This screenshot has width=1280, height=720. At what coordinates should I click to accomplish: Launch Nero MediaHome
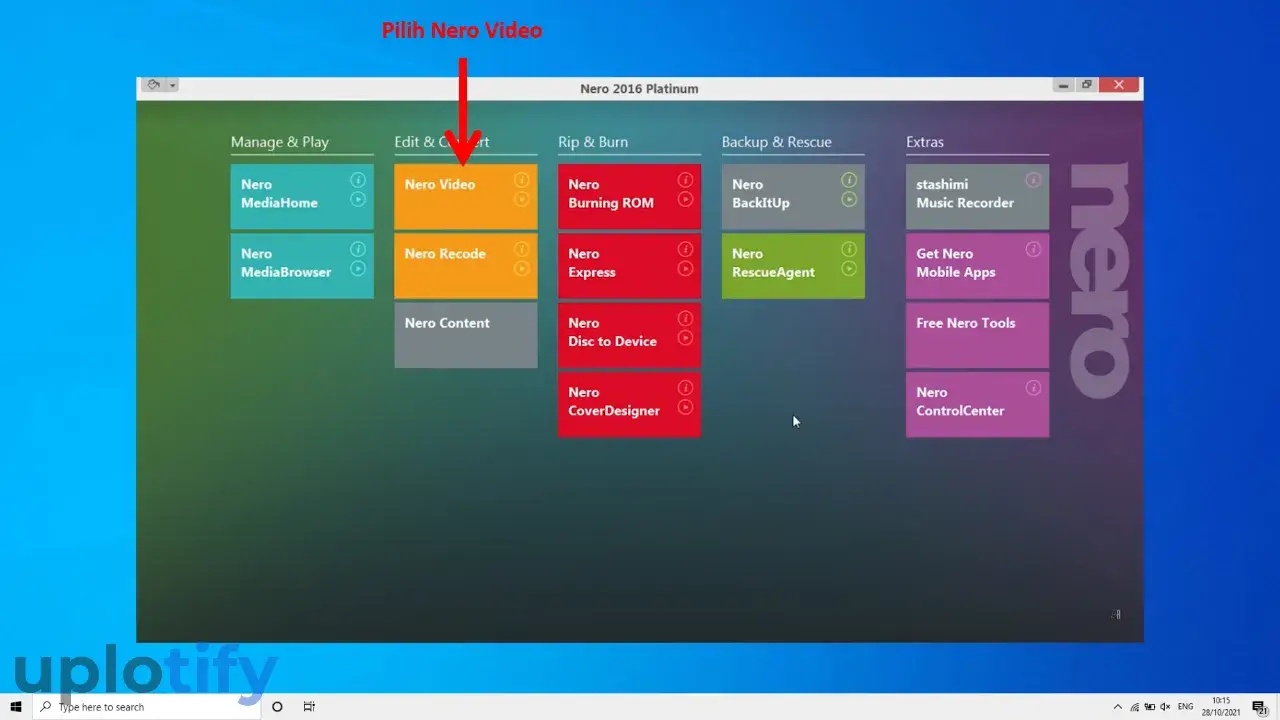302,197
